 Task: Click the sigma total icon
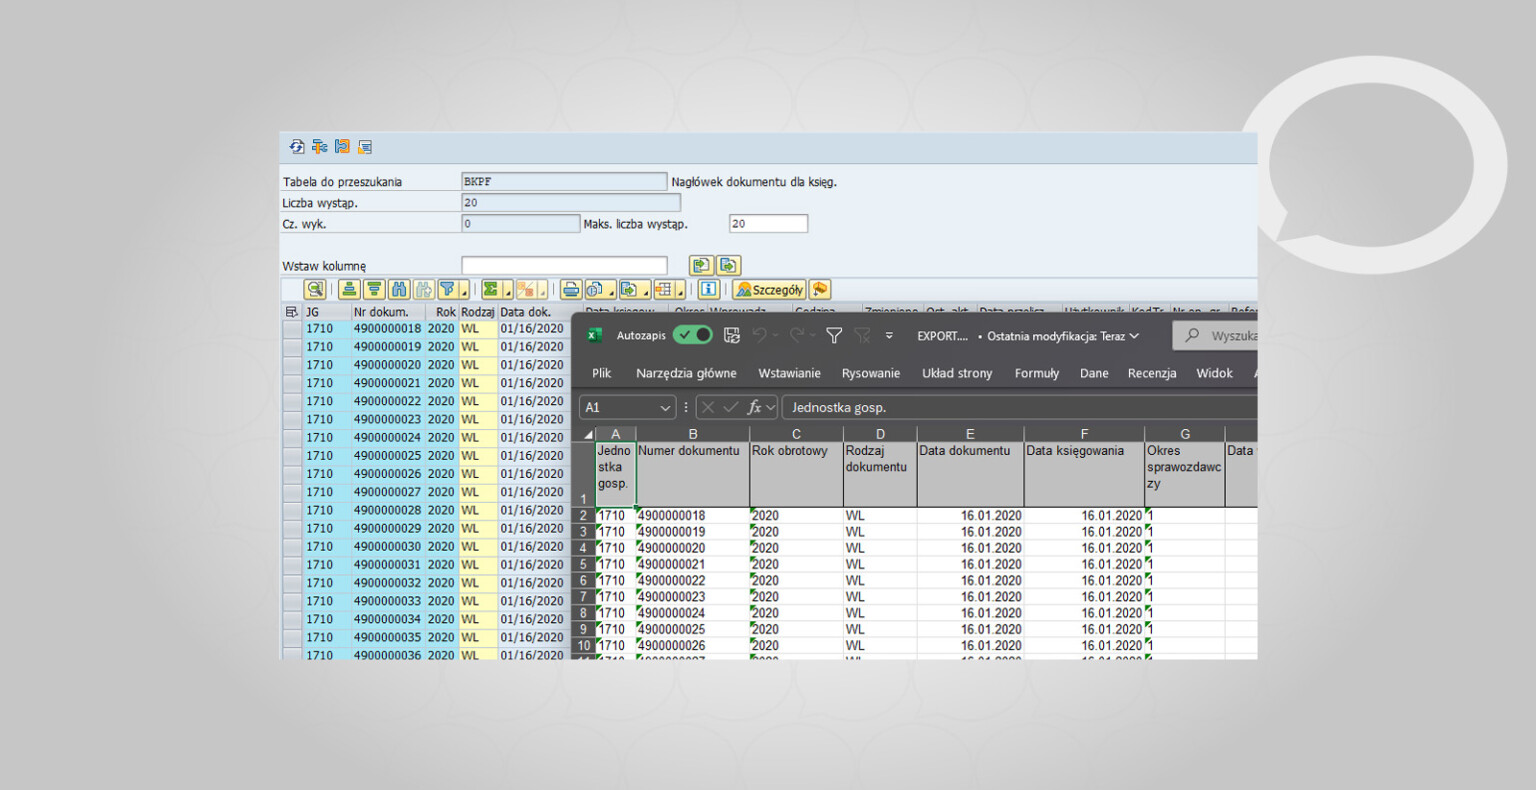click(x=491, y=289)
